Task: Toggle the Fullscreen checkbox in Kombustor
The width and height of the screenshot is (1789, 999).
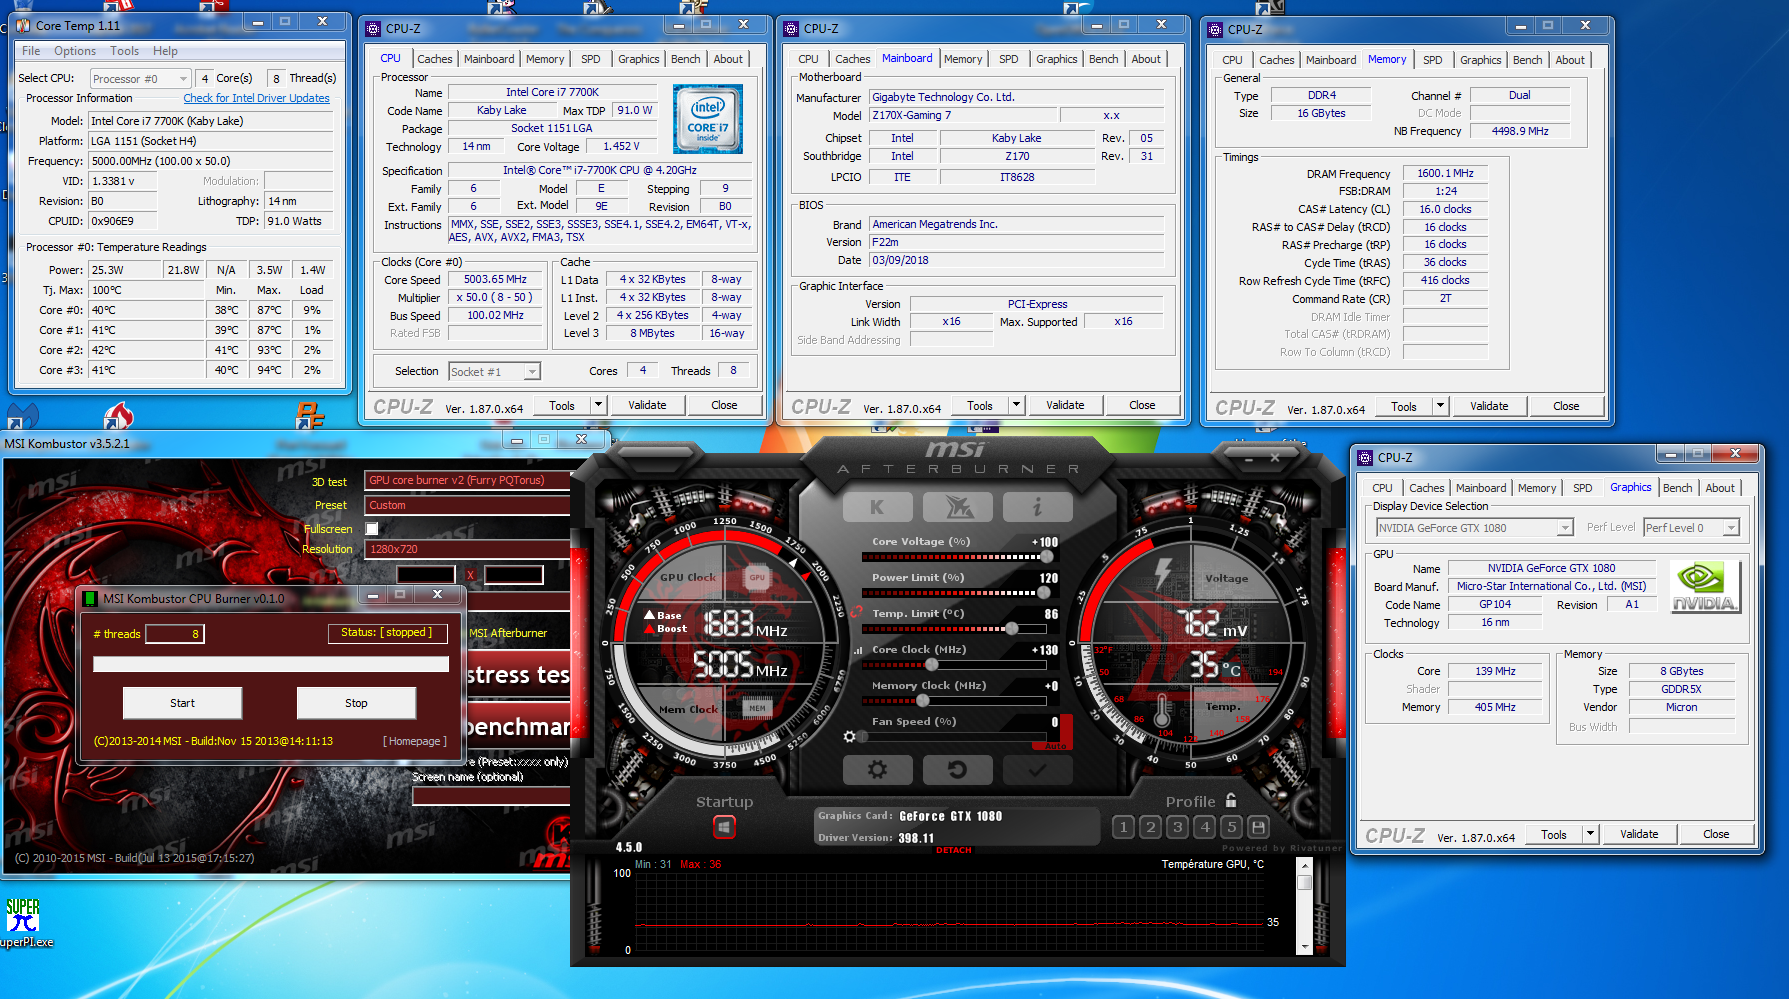Action: [x=372, y=529]
